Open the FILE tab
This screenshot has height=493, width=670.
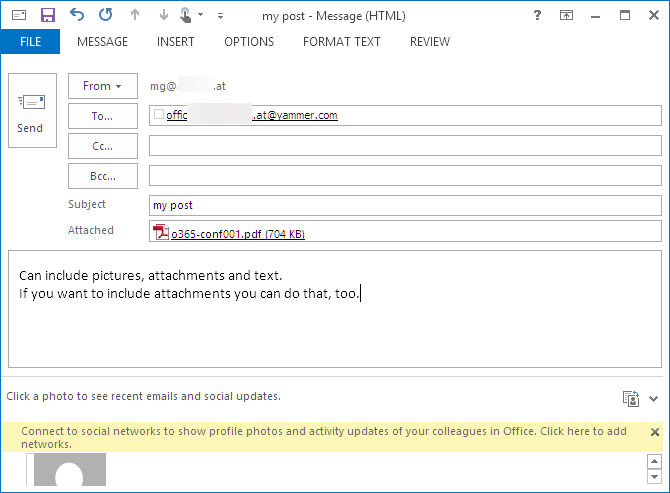pos(30,42)
